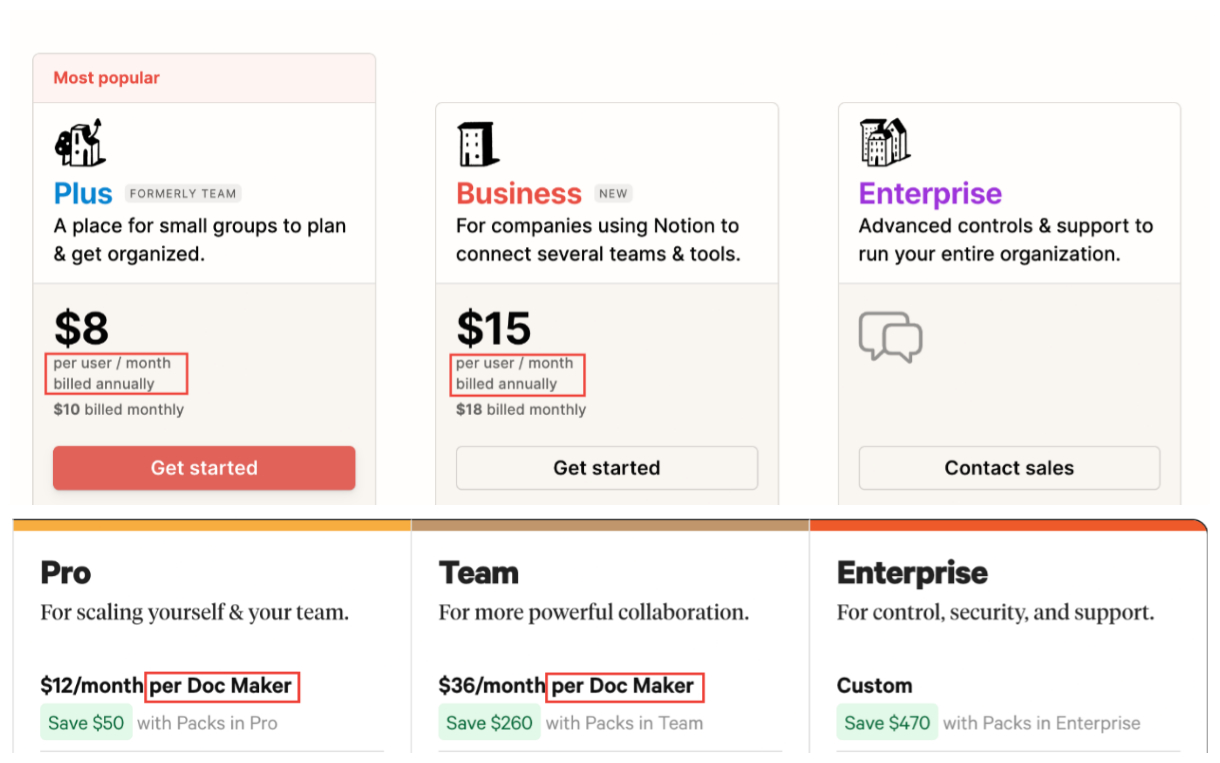This screenshot has height=763, width=1220.
Task: Select the purple Enterprise plan title
Action: [x=930, y=193]
